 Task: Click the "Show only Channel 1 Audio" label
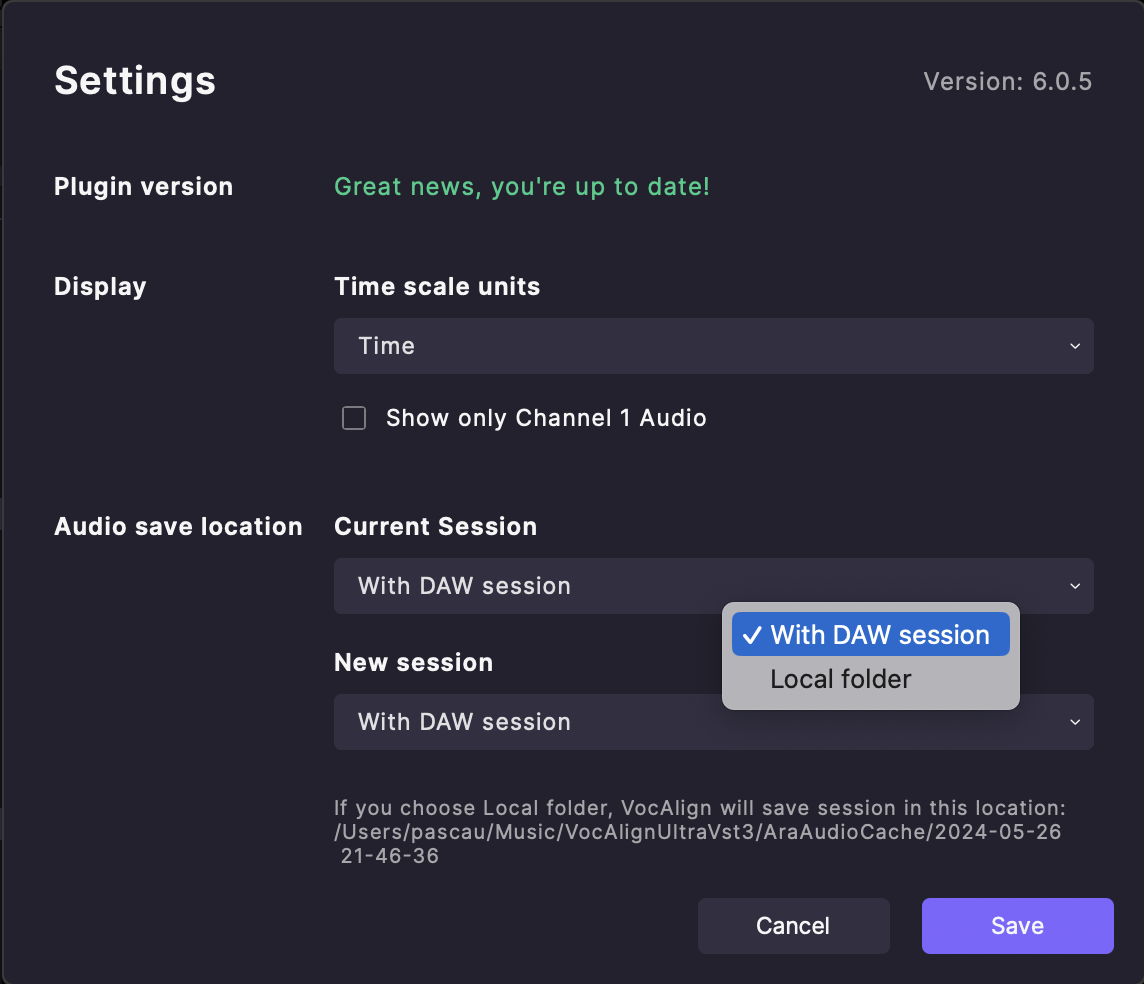pos(546,418)
